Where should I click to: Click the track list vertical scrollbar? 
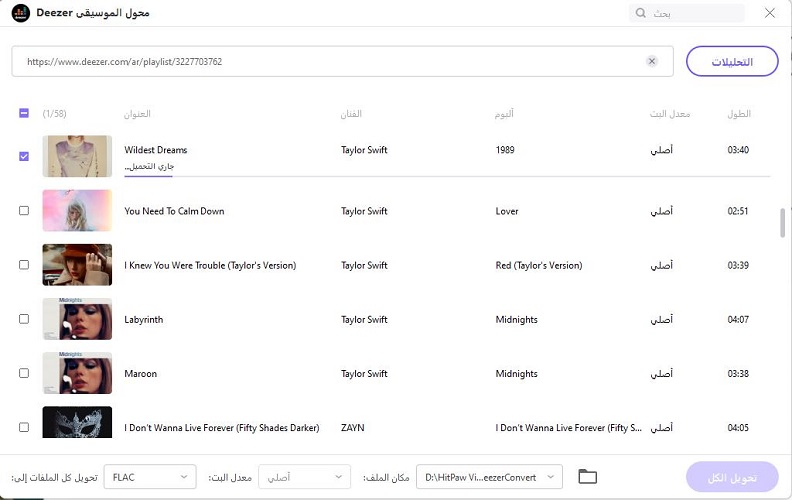782,222
